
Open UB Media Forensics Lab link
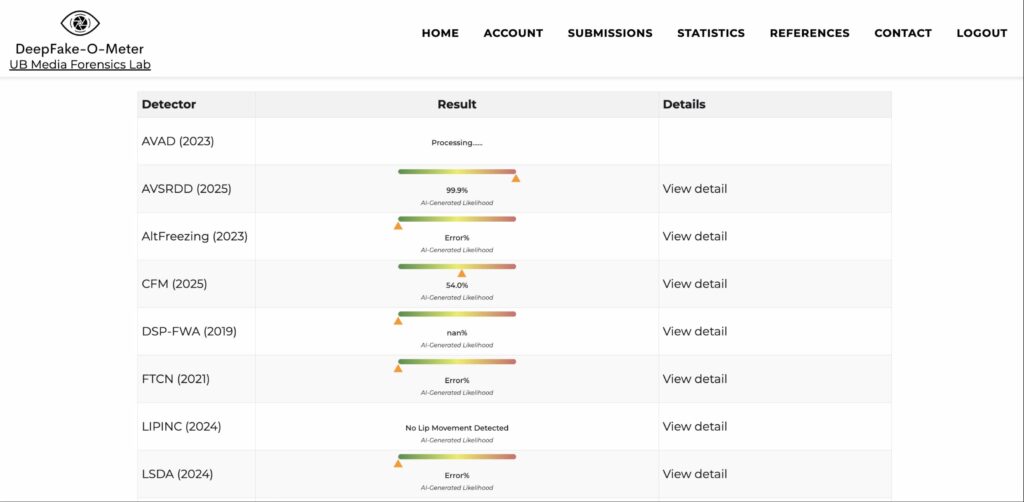(x=80, y=65)
